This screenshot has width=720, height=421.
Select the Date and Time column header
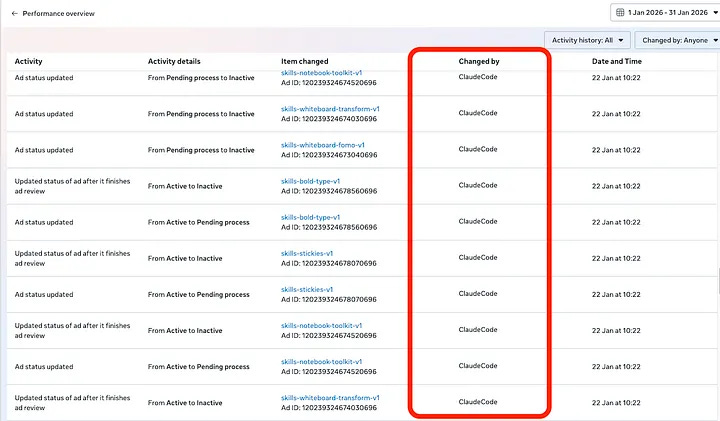coord(617,62)
